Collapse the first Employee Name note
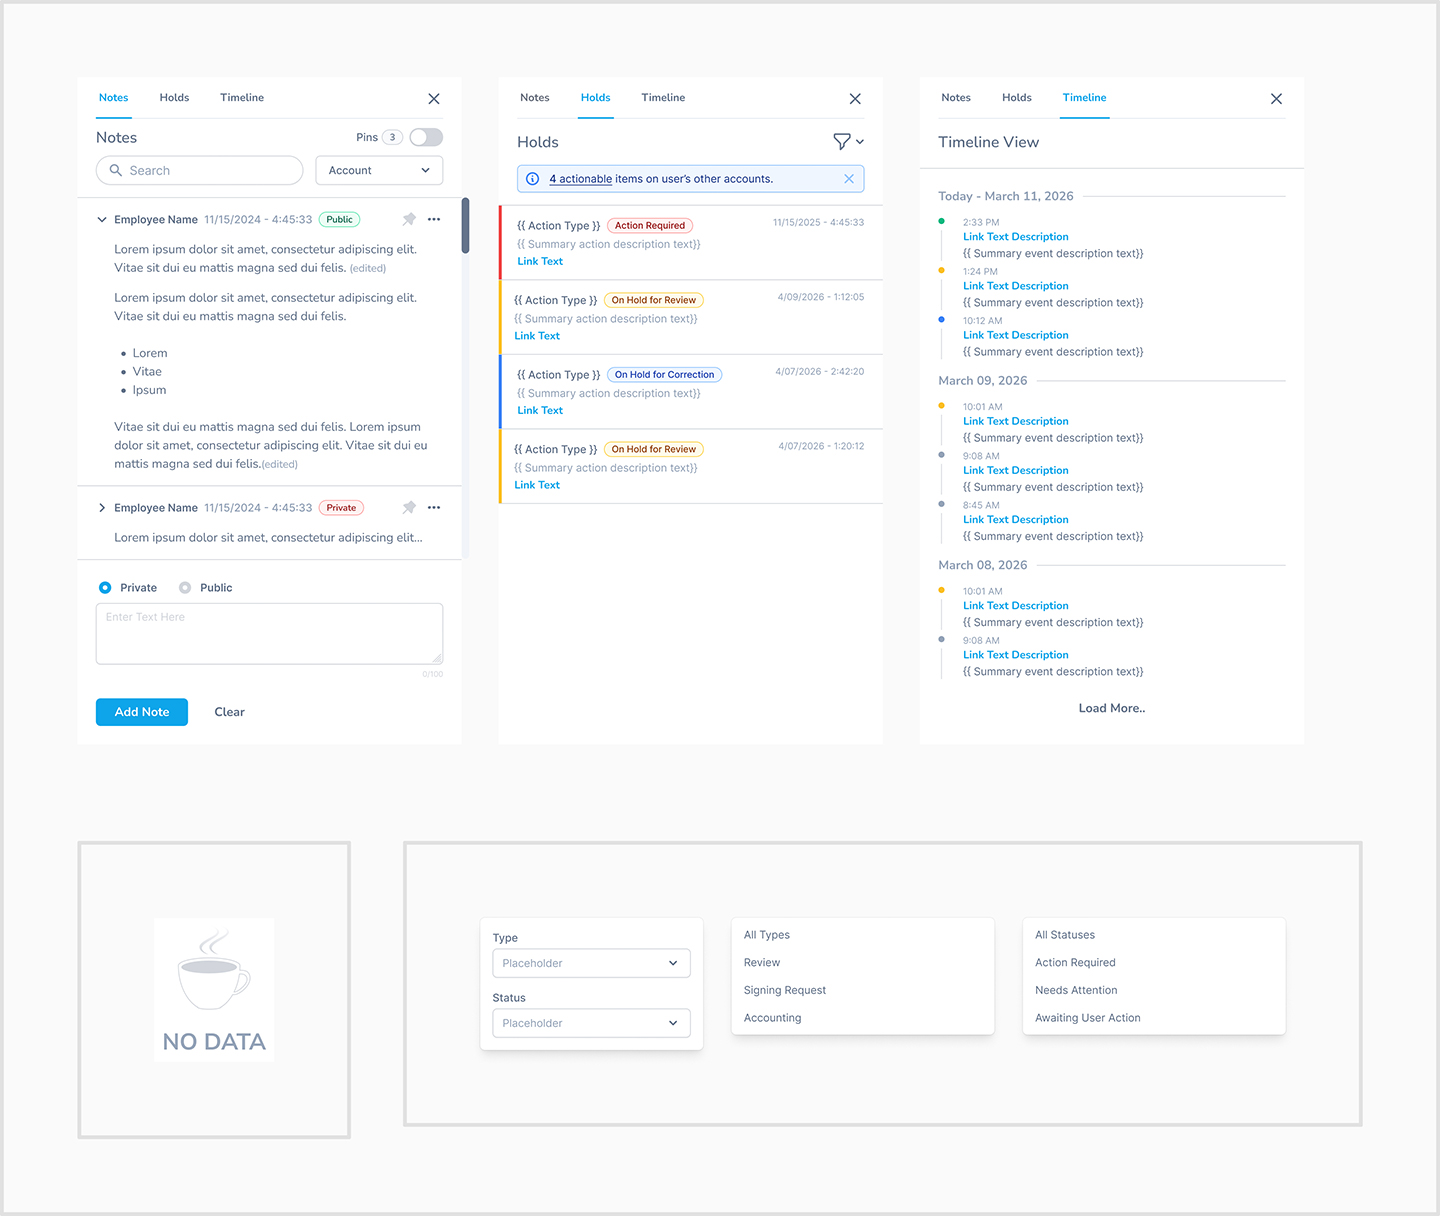1440x1216 pixels. click(102, 219)
